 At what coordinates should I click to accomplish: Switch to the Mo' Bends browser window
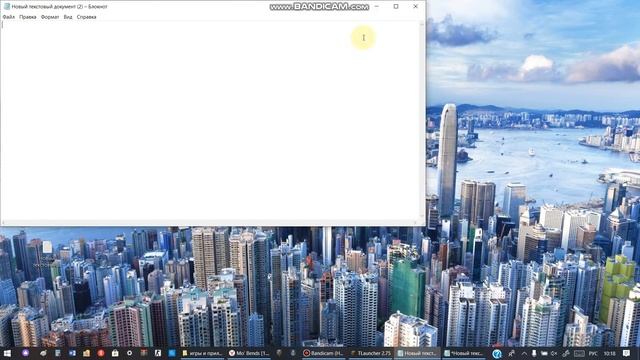tap(249, 353)
